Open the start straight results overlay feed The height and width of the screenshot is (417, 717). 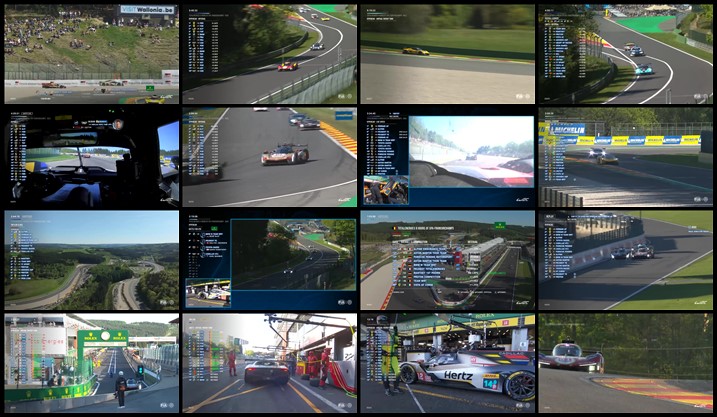(447, 260)
